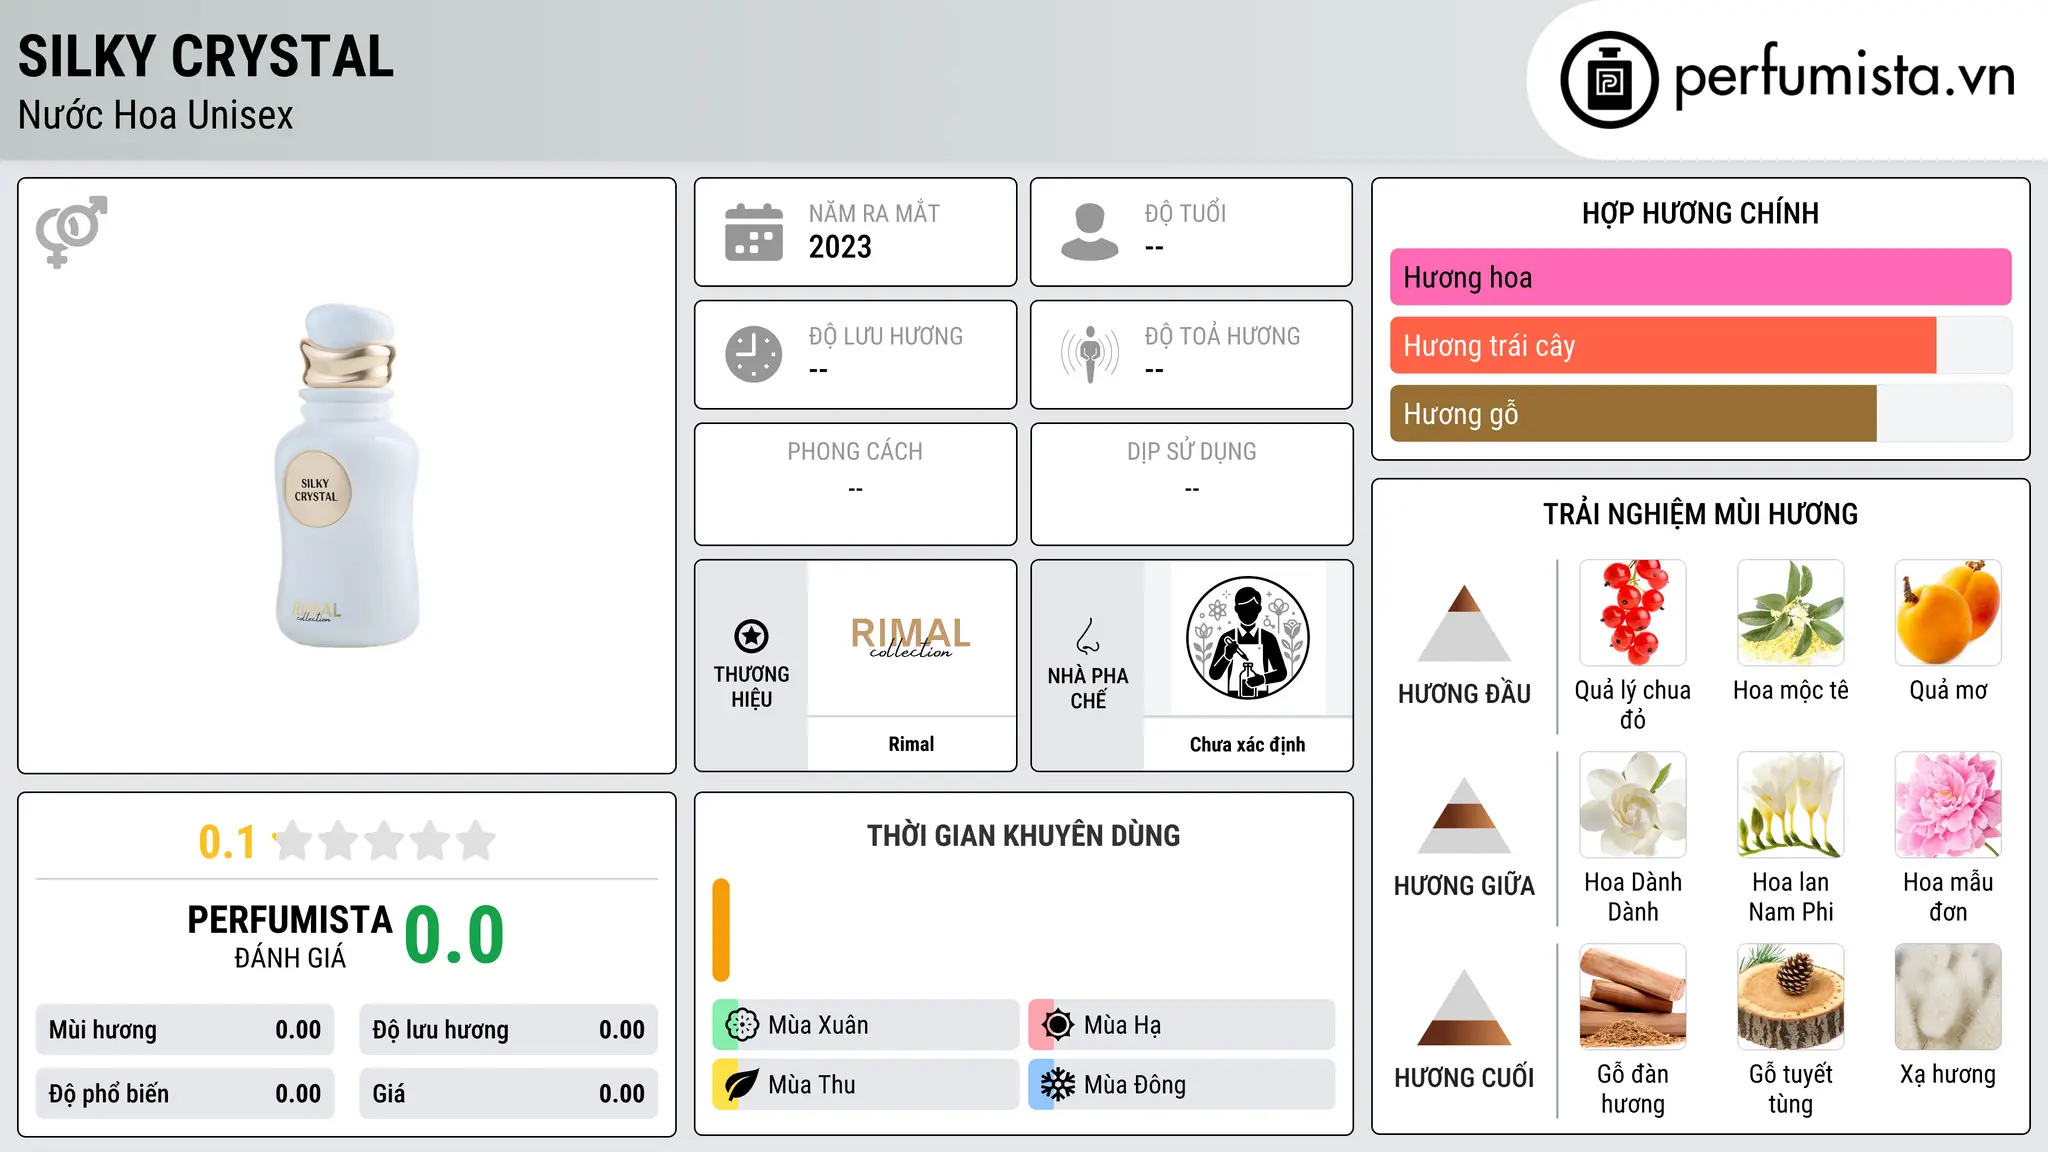Click the perfumista.vn bottle logo icon
Screen dimensions: 2048x1152
tap(1609, 80)
